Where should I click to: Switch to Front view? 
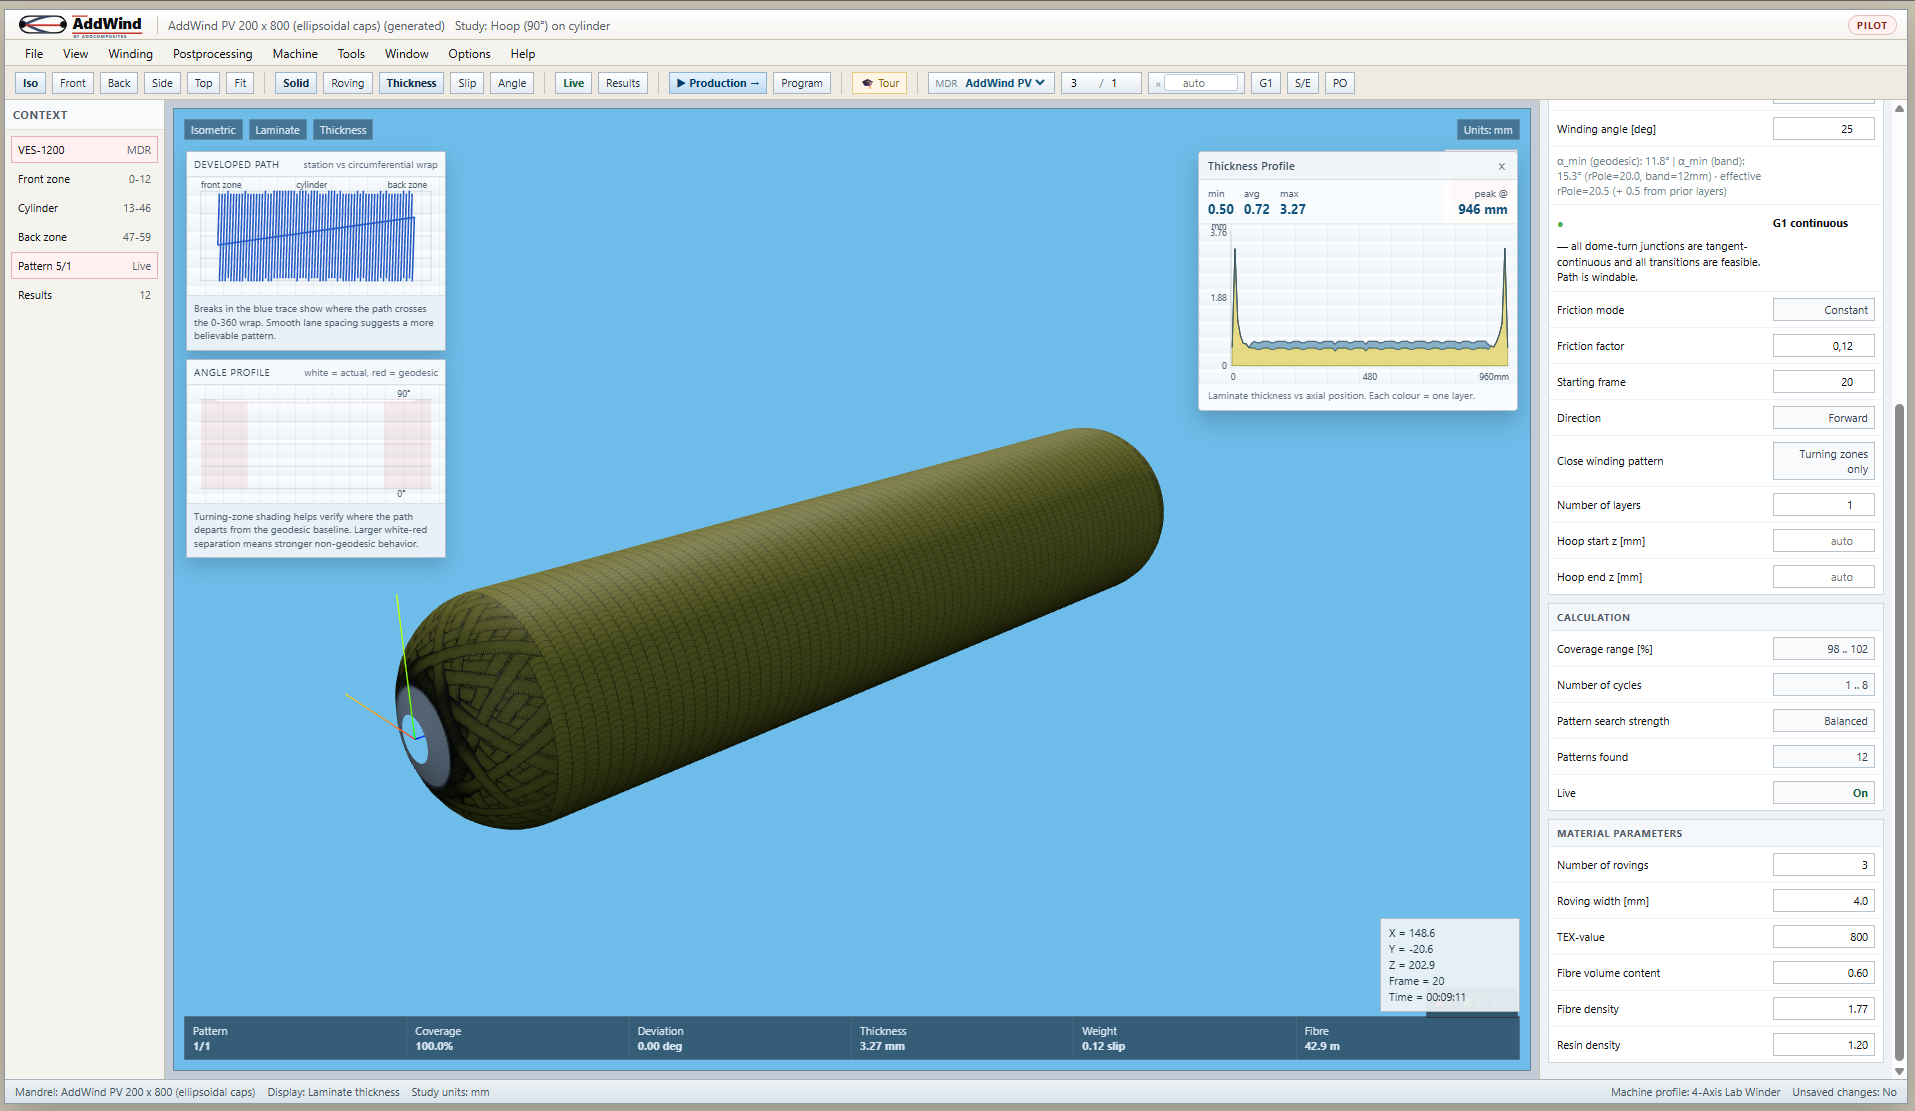point(72,83)
